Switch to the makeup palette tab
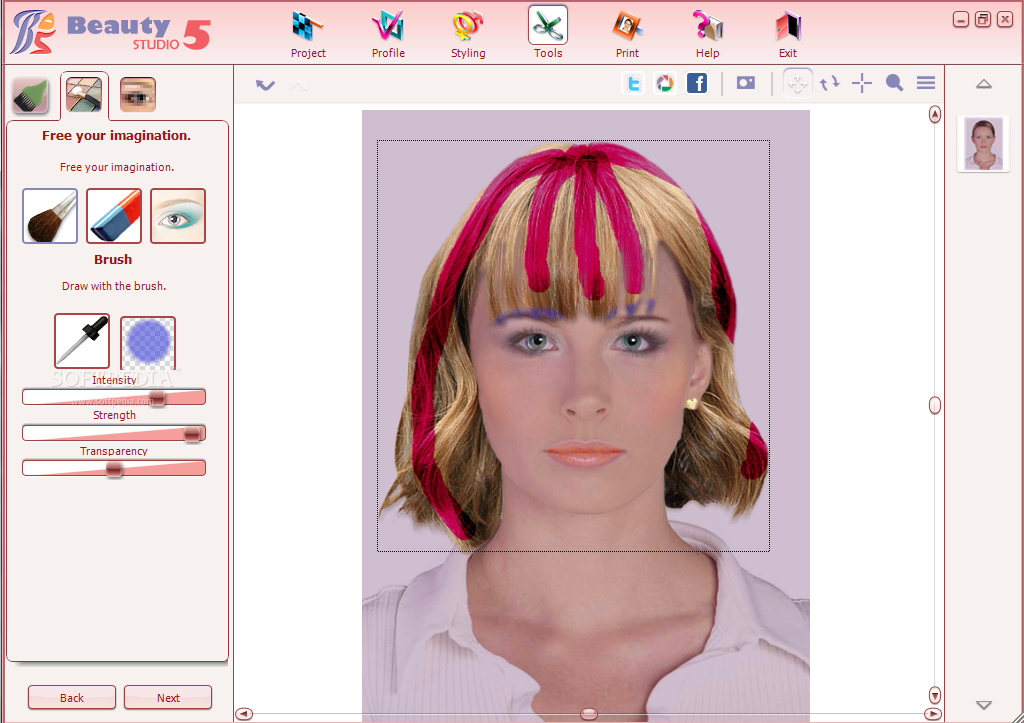 pyautogui.click(x=84, y=95)
